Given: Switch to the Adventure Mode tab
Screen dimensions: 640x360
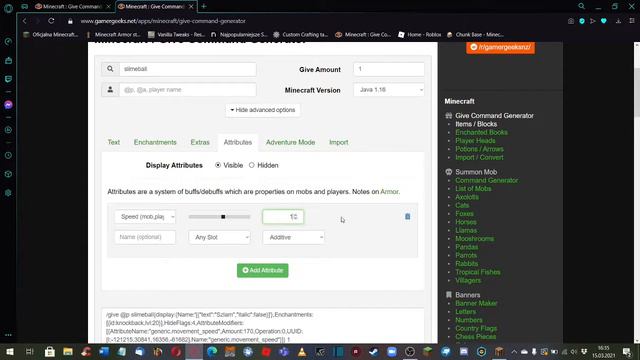Looking at the screenshot, I should pos(291,142).
